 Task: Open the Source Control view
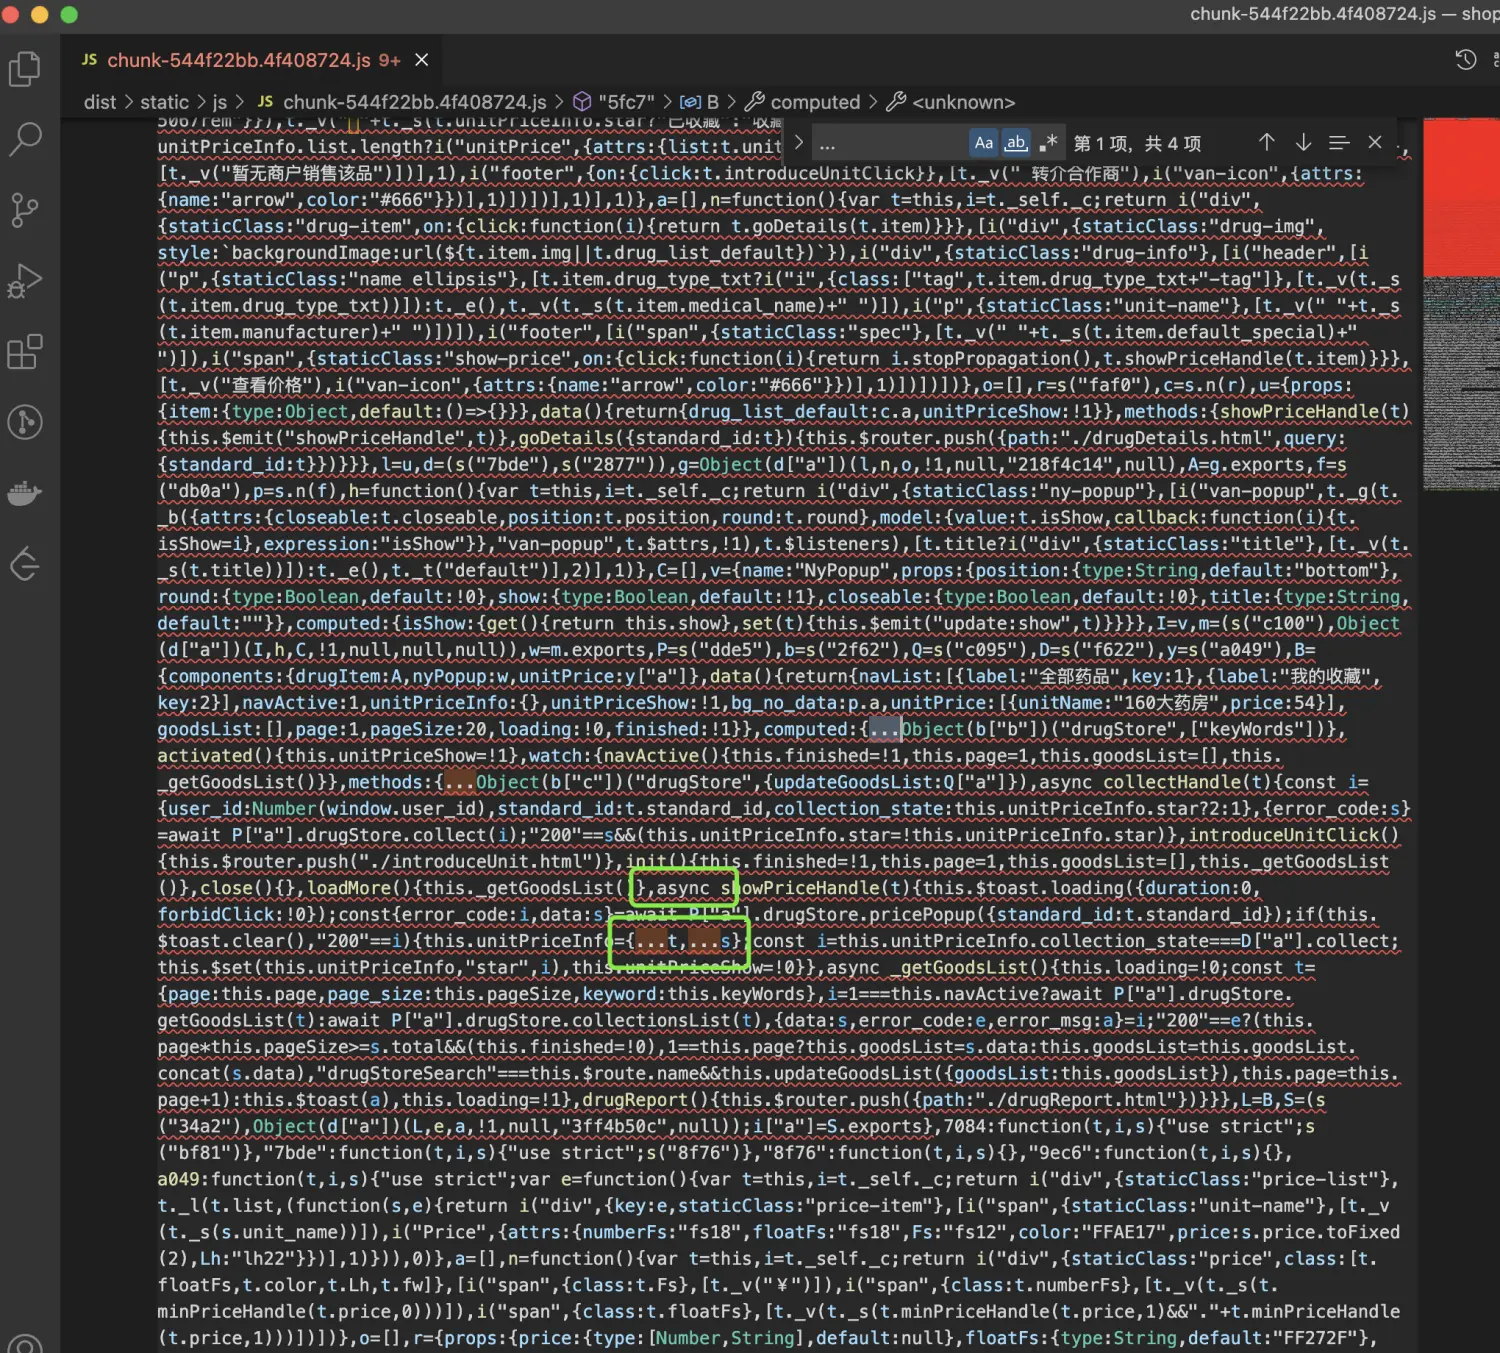pos(24,210)
